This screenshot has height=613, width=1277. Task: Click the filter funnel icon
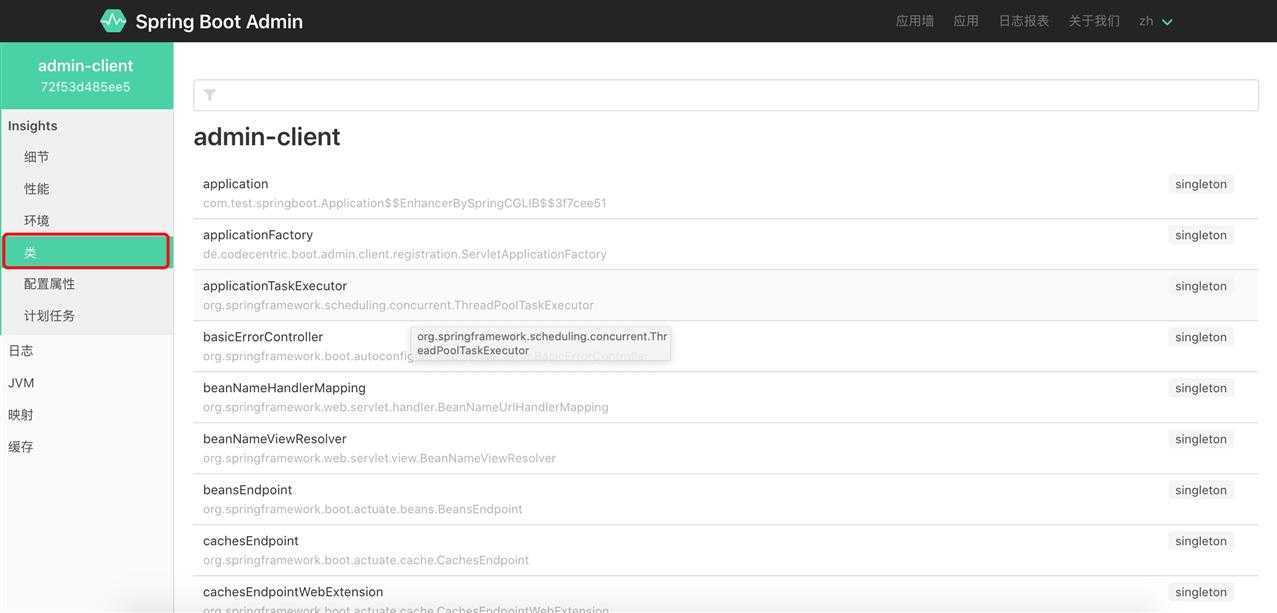pyautogui.click(x=210, y=95)
